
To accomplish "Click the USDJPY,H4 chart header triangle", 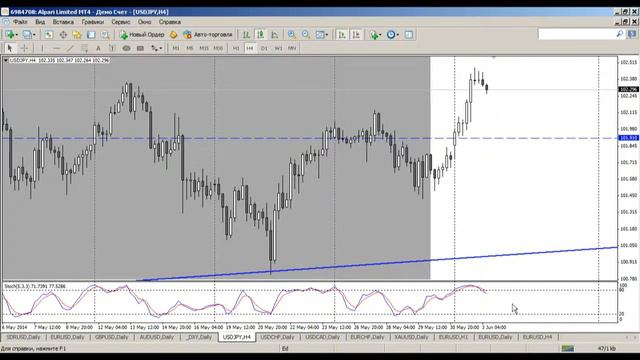I will [6, 60].
